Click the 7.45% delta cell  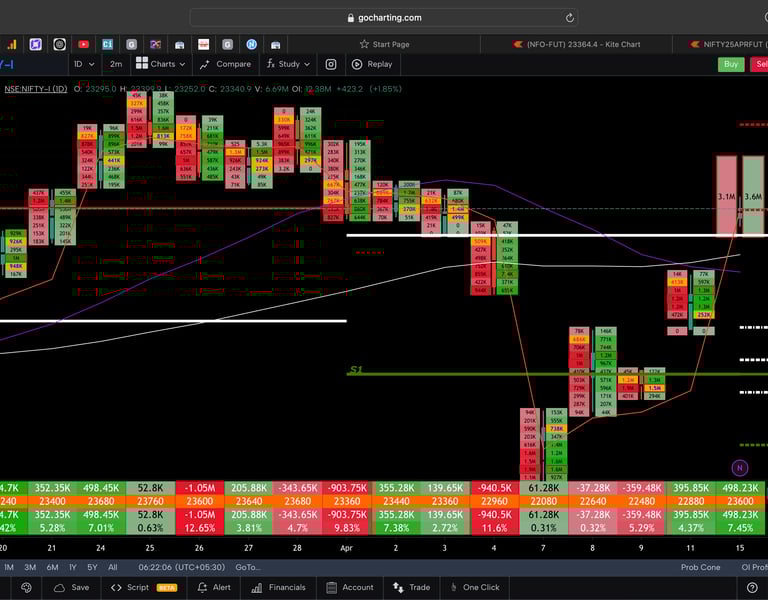point(740,528)
